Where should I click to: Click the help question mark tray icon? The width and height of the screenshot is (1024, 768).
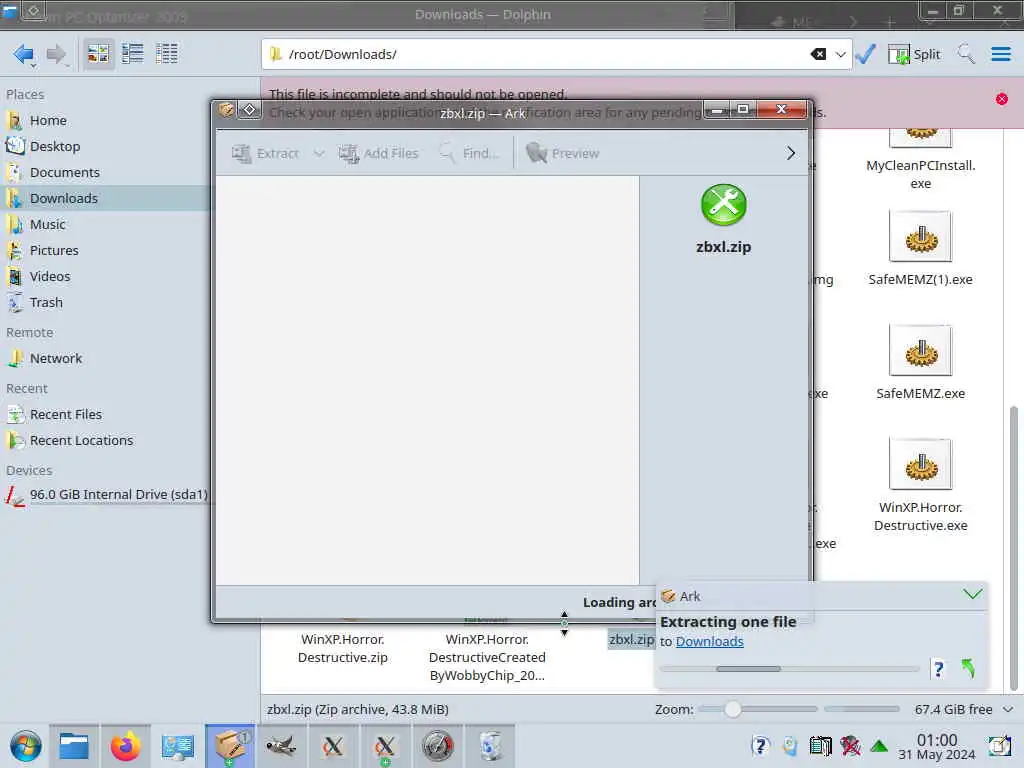point(760,746)
